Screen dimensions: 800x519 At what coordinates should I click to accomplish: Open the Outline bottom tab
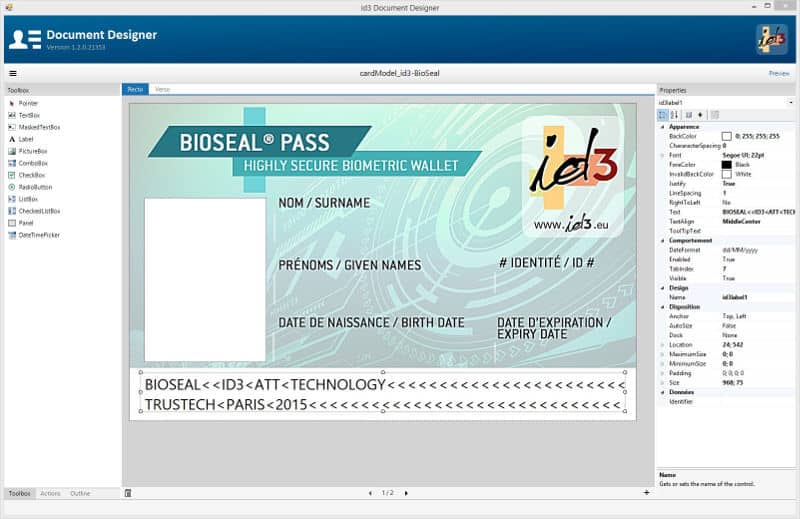pos(80,493)
